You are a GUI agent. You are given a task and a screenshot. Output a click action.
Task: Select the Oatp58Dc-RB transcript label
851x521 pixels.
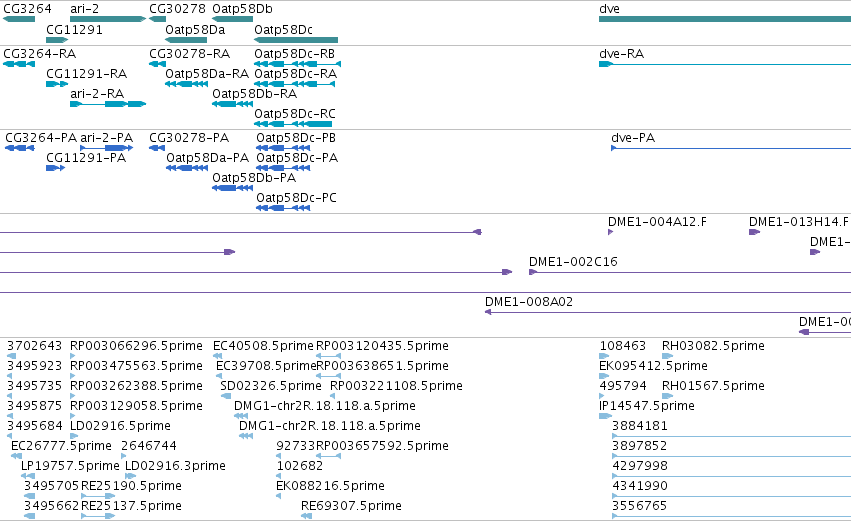tap(295, 54)
